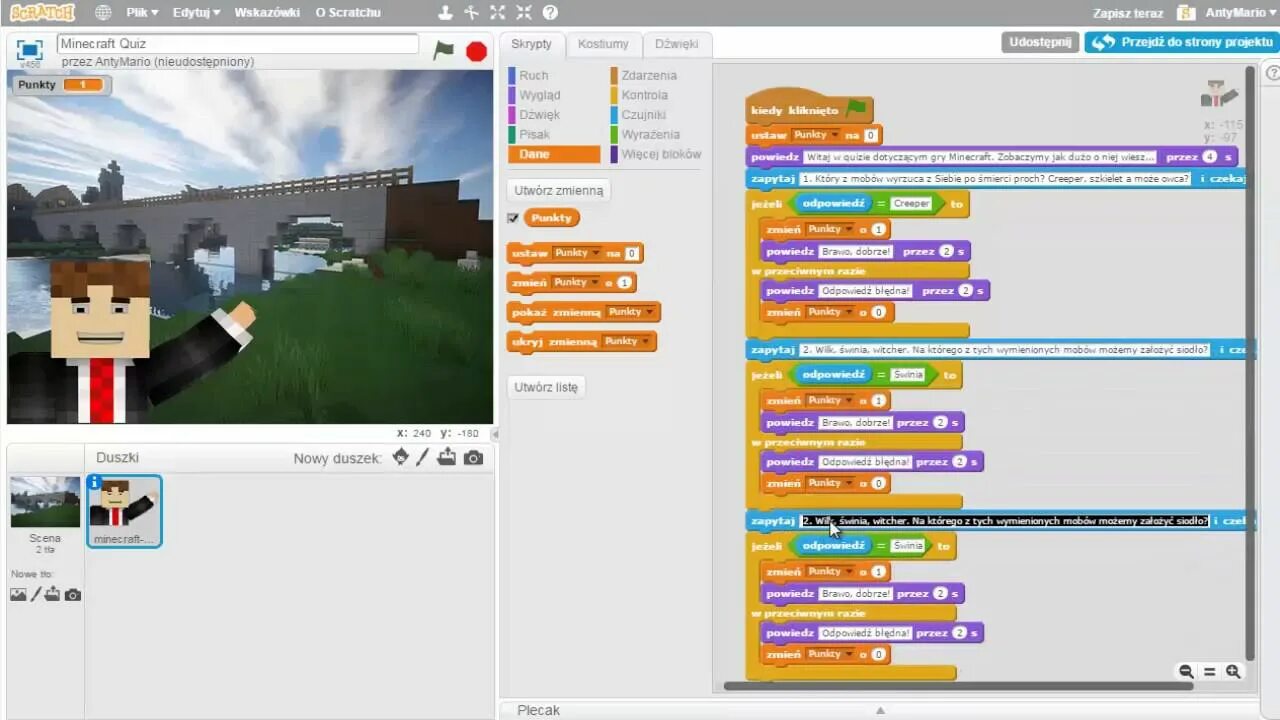Stop project with red stop button
1280x720 pixels.
tap(477, 51)
